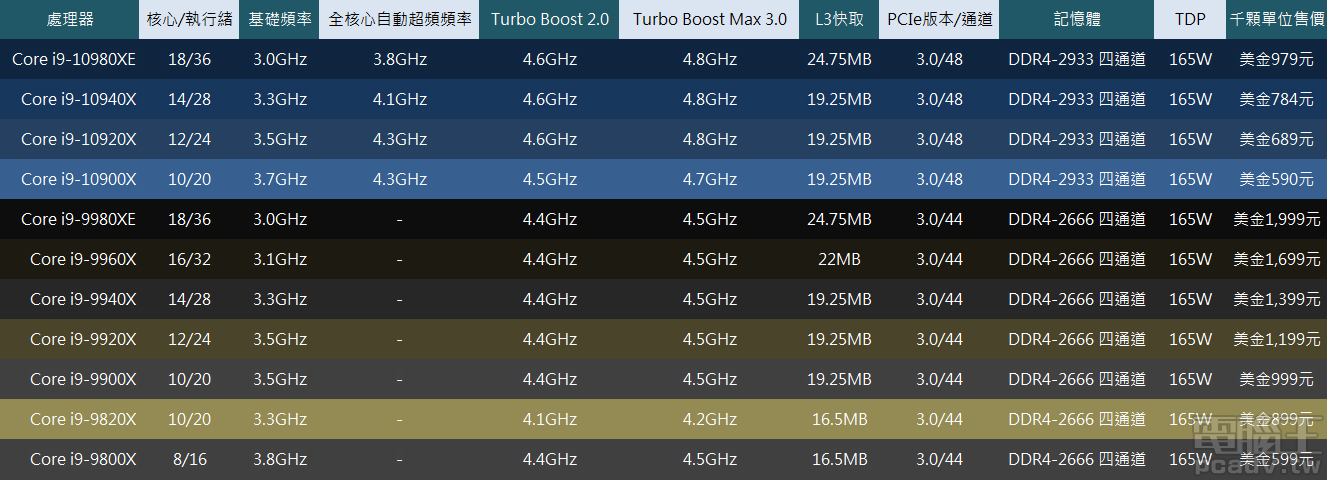The width and height of the screenshot is (1327, 480).
Task: Click the PCIe版本/通道 column header
Action: click(939, 19)
